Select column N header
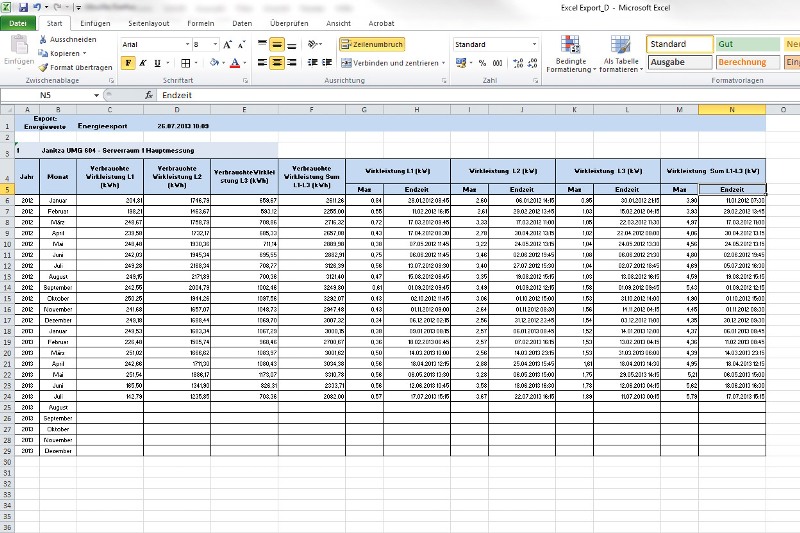The height and width of the screenshot is (533, 800). 732,110
